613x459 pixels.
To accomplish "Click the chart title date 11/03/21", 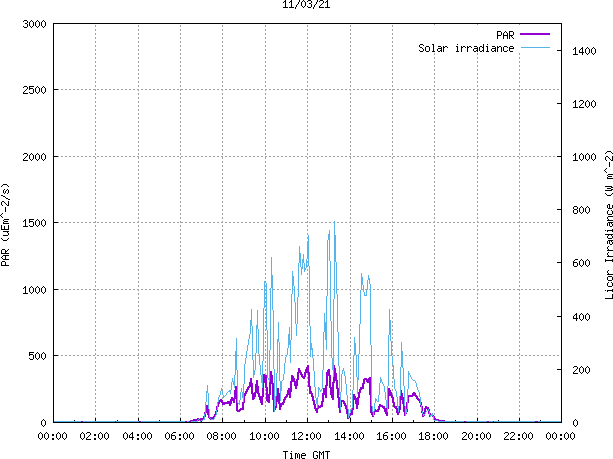I will click(306, 5).
